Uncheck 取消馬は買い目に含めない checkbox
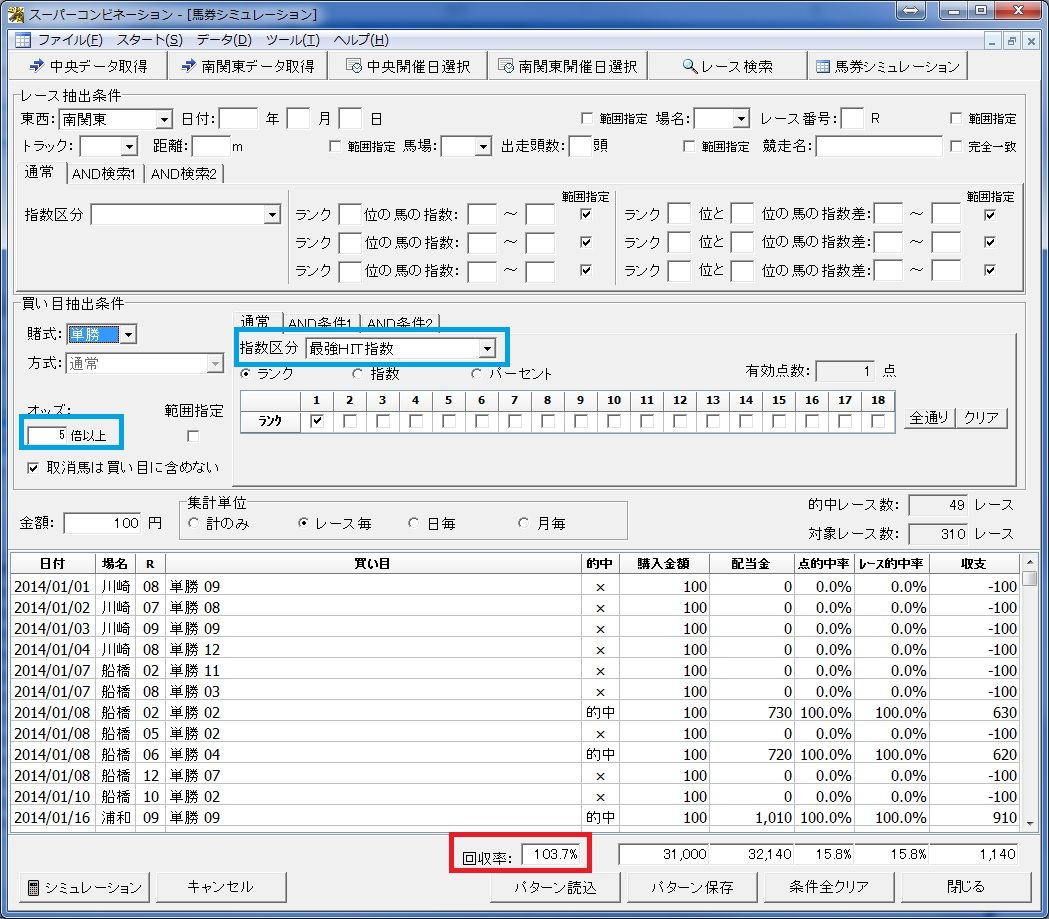Image resolution: width=1049 pixels, height=919 pixels. [33, 468]
